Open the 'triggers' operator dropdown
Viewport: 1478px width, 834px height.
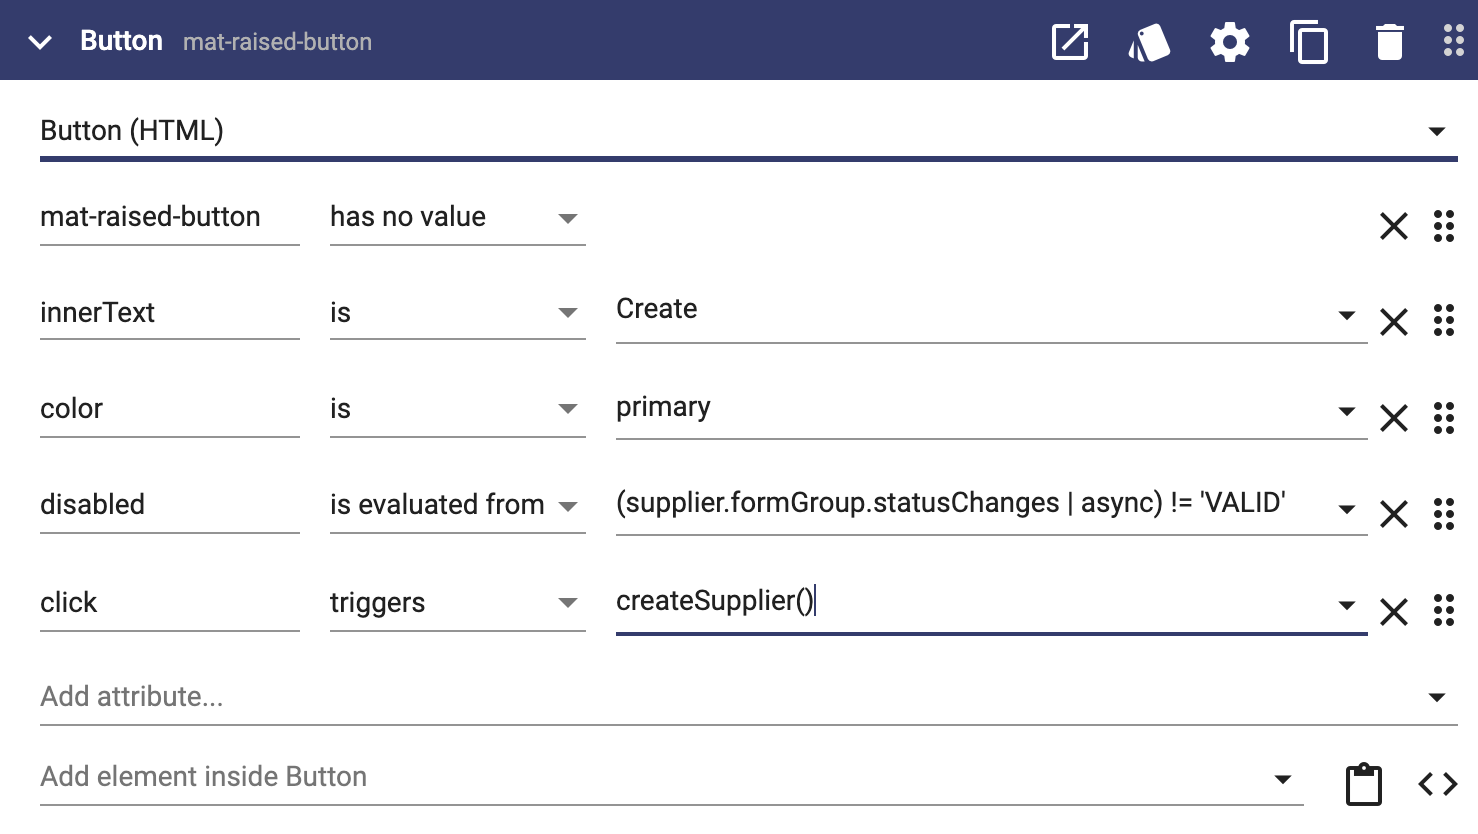457,603
